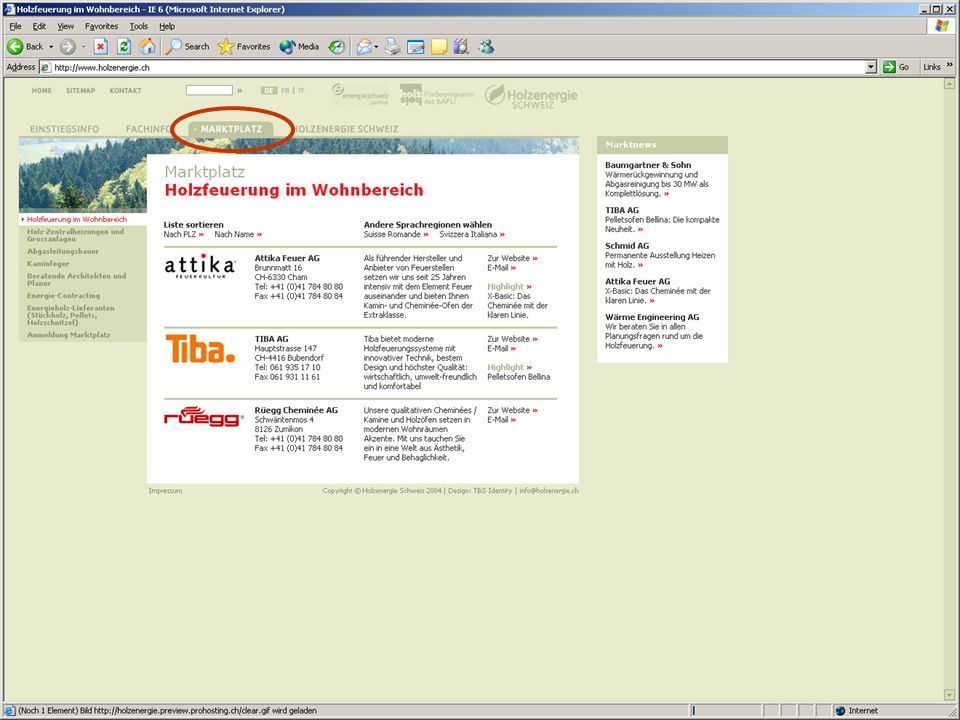960x720 pixels.
Task: Click the HOME link on the website header
Action: coord(42,91)
